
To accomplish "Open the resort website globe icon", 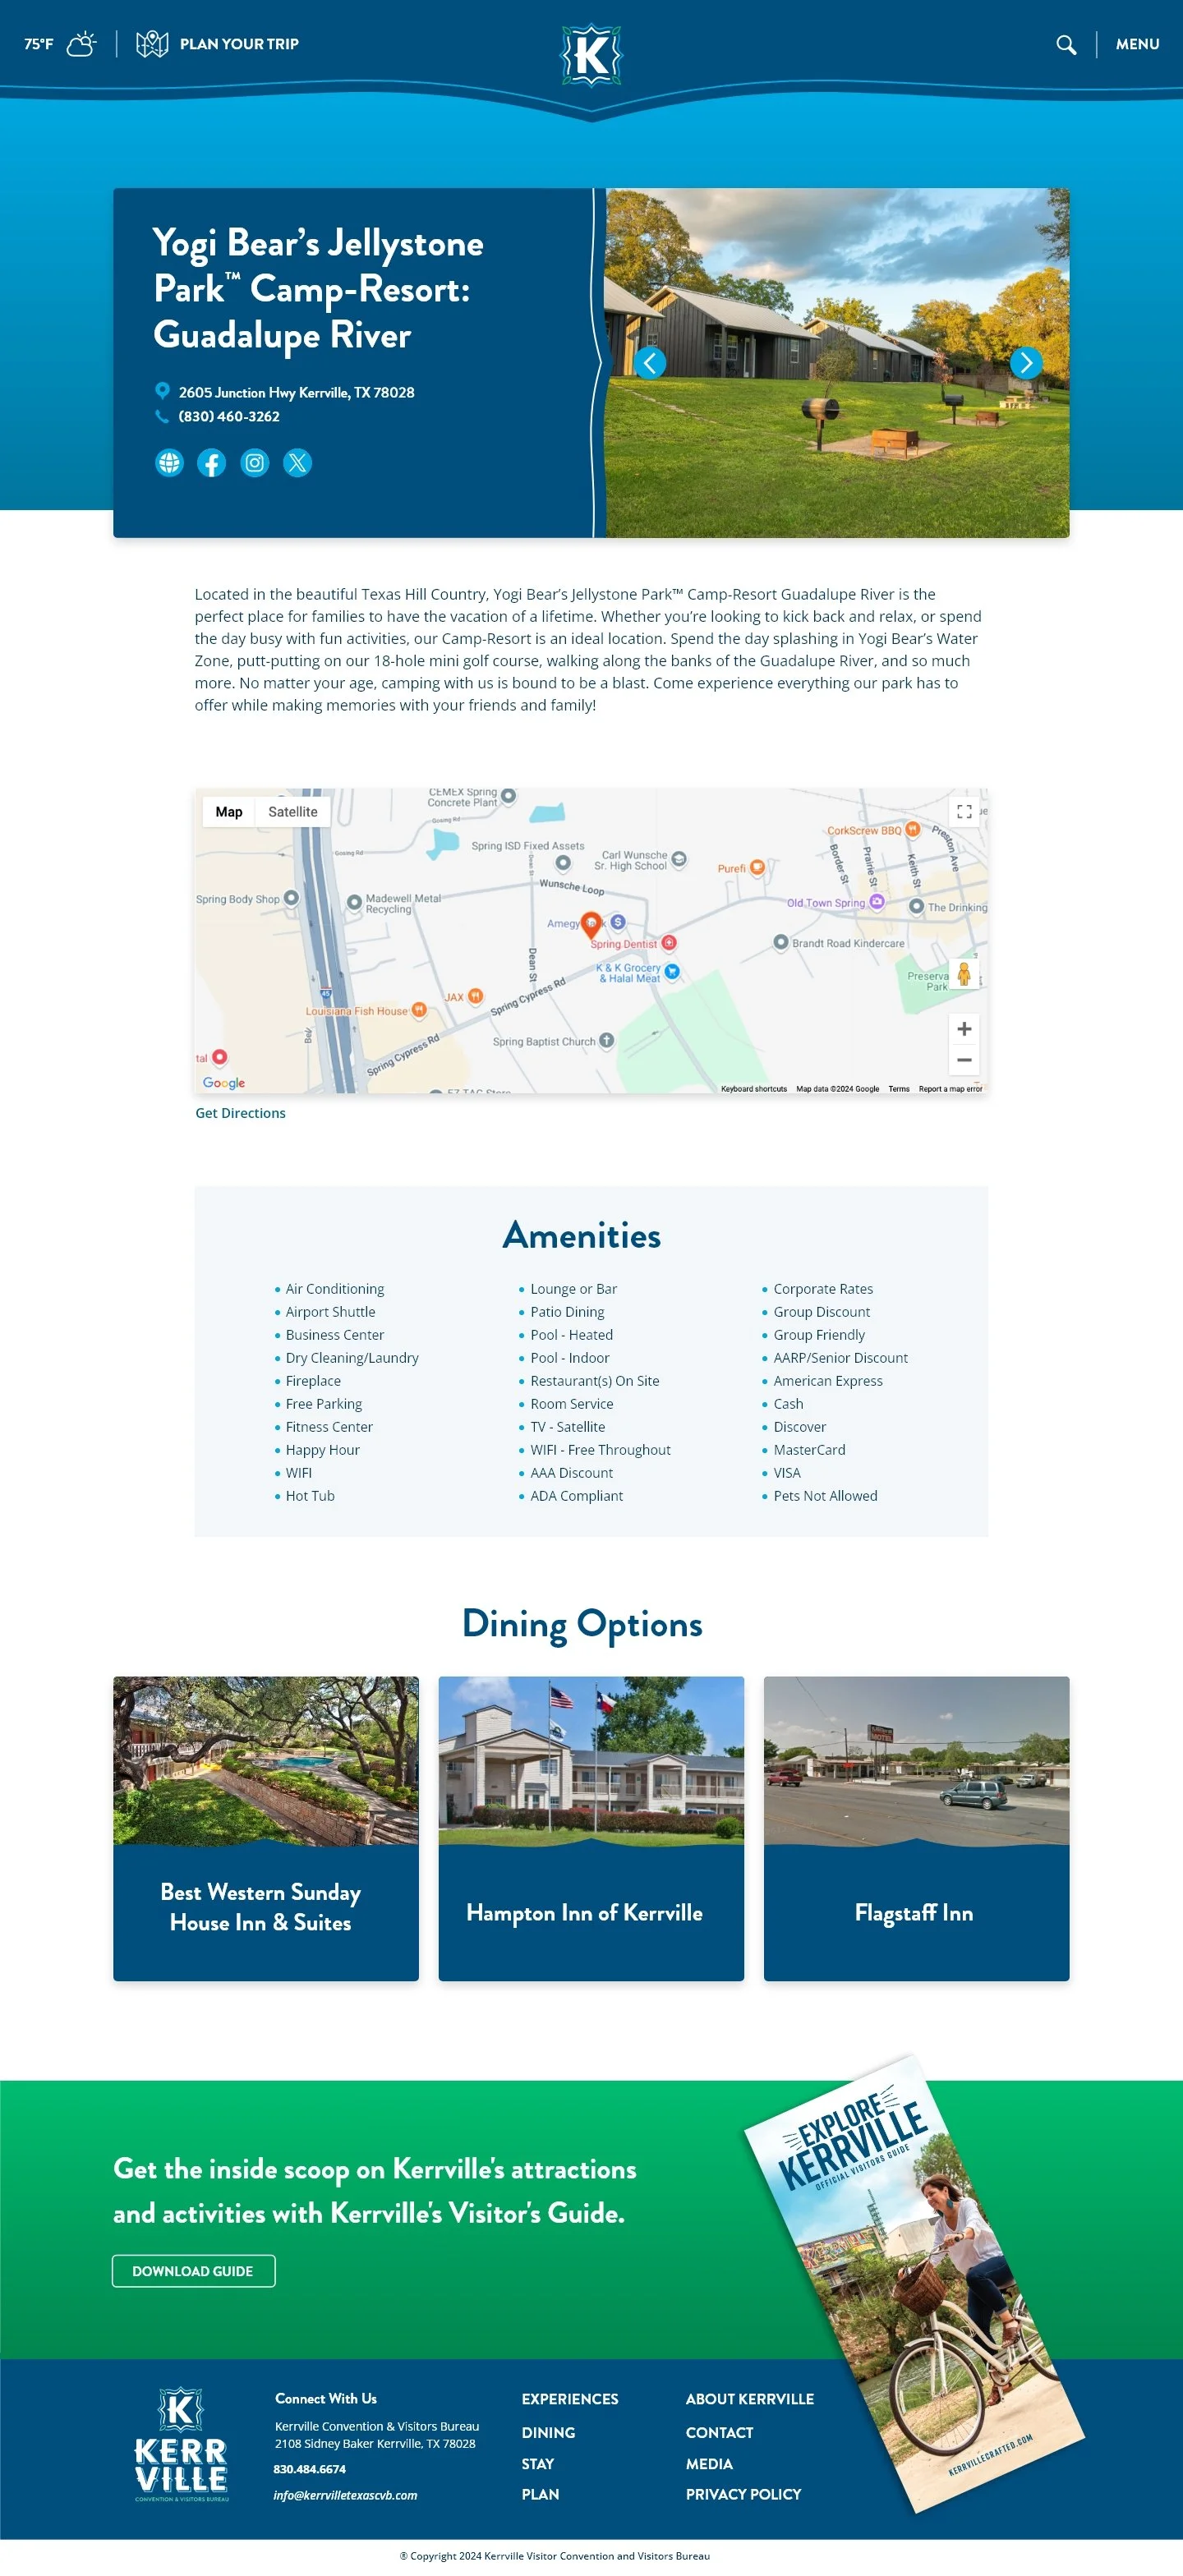I will click(x=169, y=463).
